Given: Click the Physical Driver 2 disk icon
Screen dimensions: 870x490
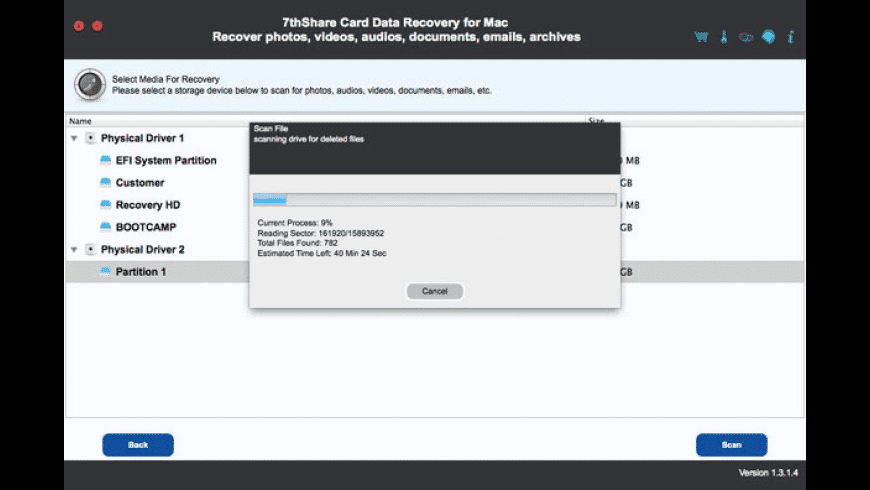Looking at the screenshot, I should point(90,250).
